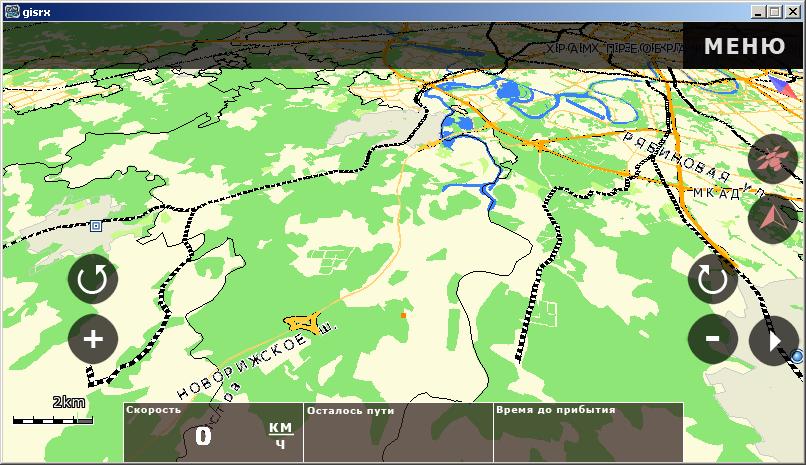Click the gisrx window title icon
806x465 pixels.
coord(12,11)
